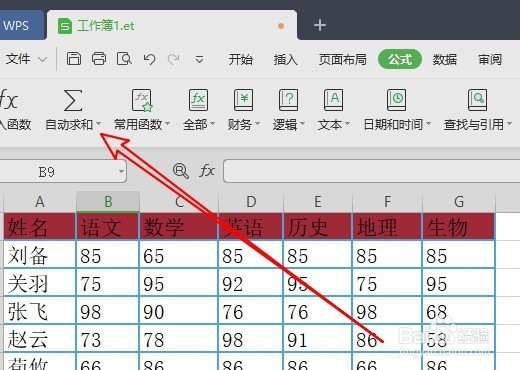Click the 逻辑 logical functions icon
520x370 pixels.
288,100
